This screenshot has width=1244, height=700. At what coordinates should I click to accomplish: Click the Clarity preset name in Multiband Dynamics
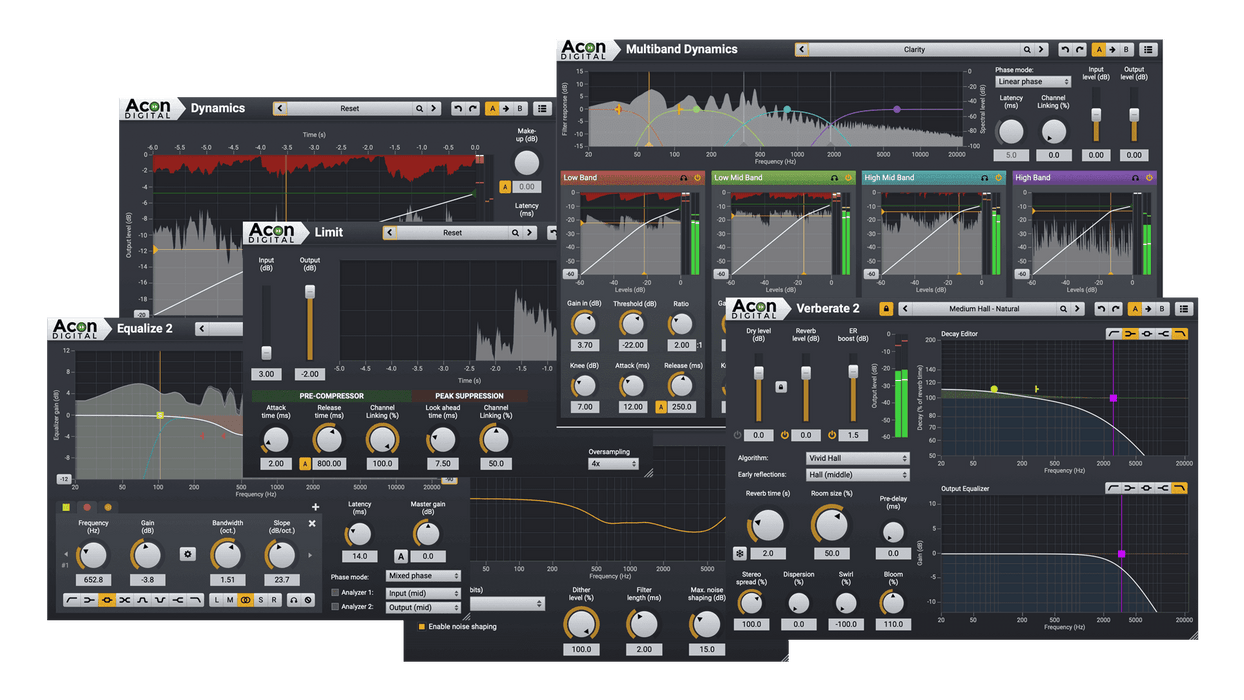click(x=914, y=49)
